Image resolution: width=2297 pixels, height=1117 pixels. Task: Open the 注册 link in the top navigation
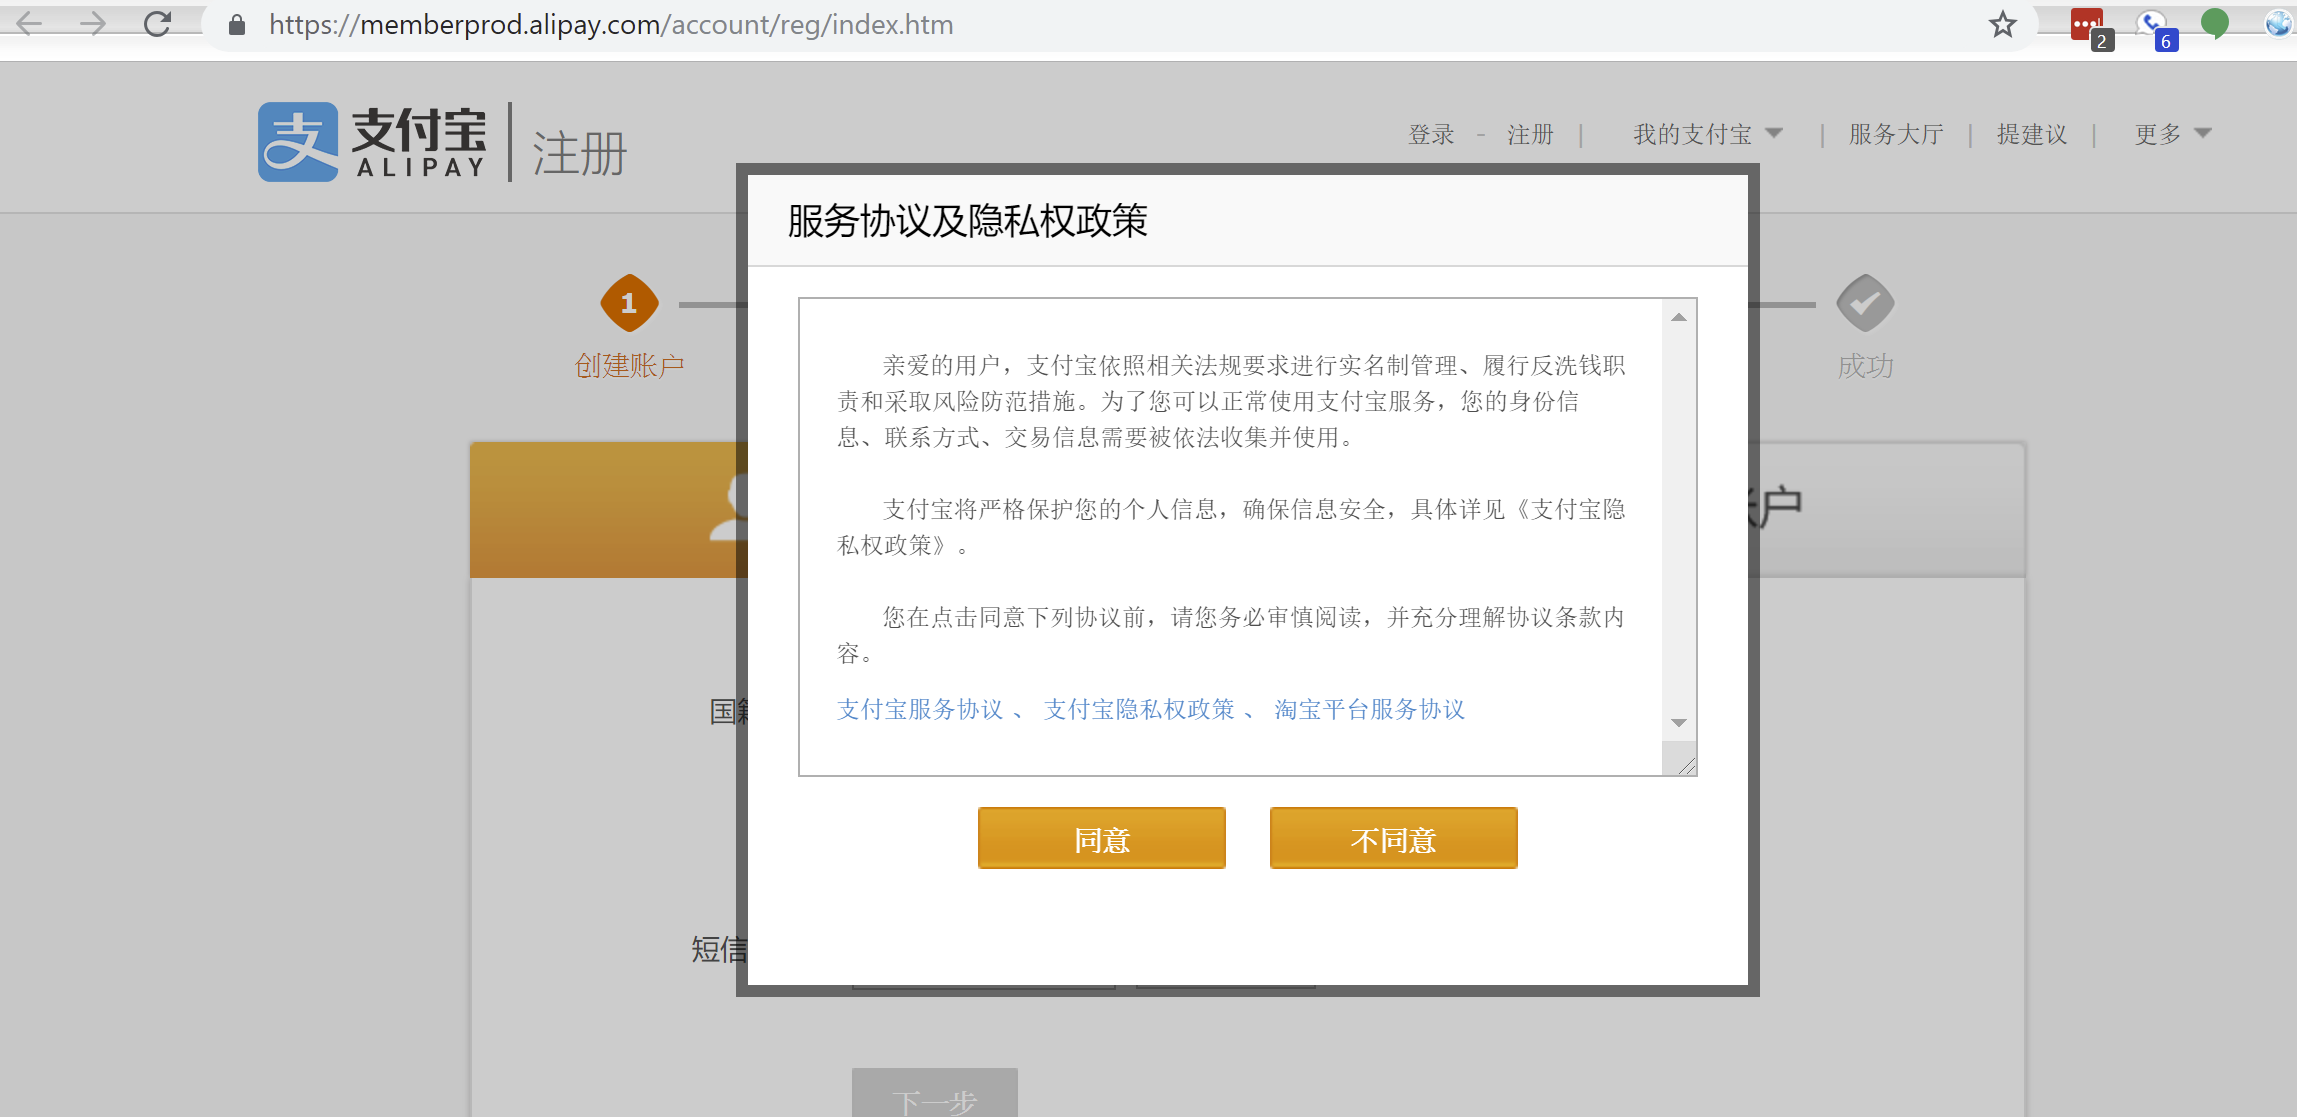[x=1530, y=134]
